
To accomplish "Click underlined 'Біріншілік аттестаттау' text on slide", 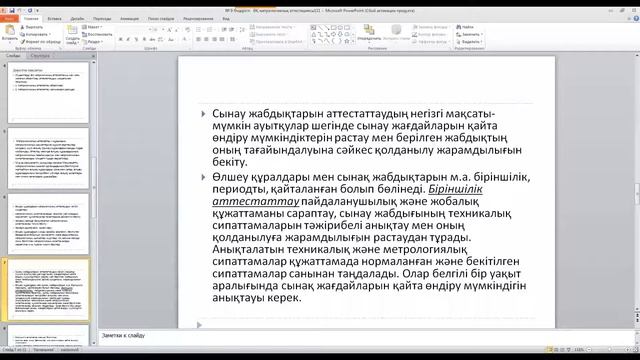I will coord(347,195).
